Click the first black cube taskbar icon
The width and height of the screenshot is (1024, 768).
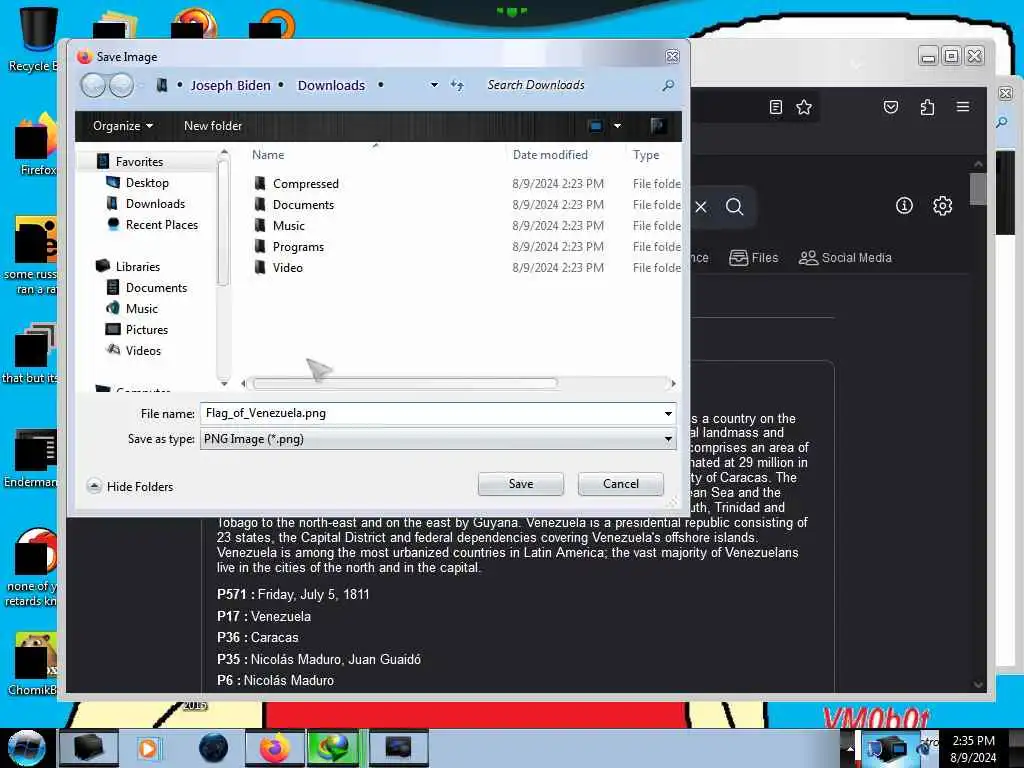pos(88,748)
